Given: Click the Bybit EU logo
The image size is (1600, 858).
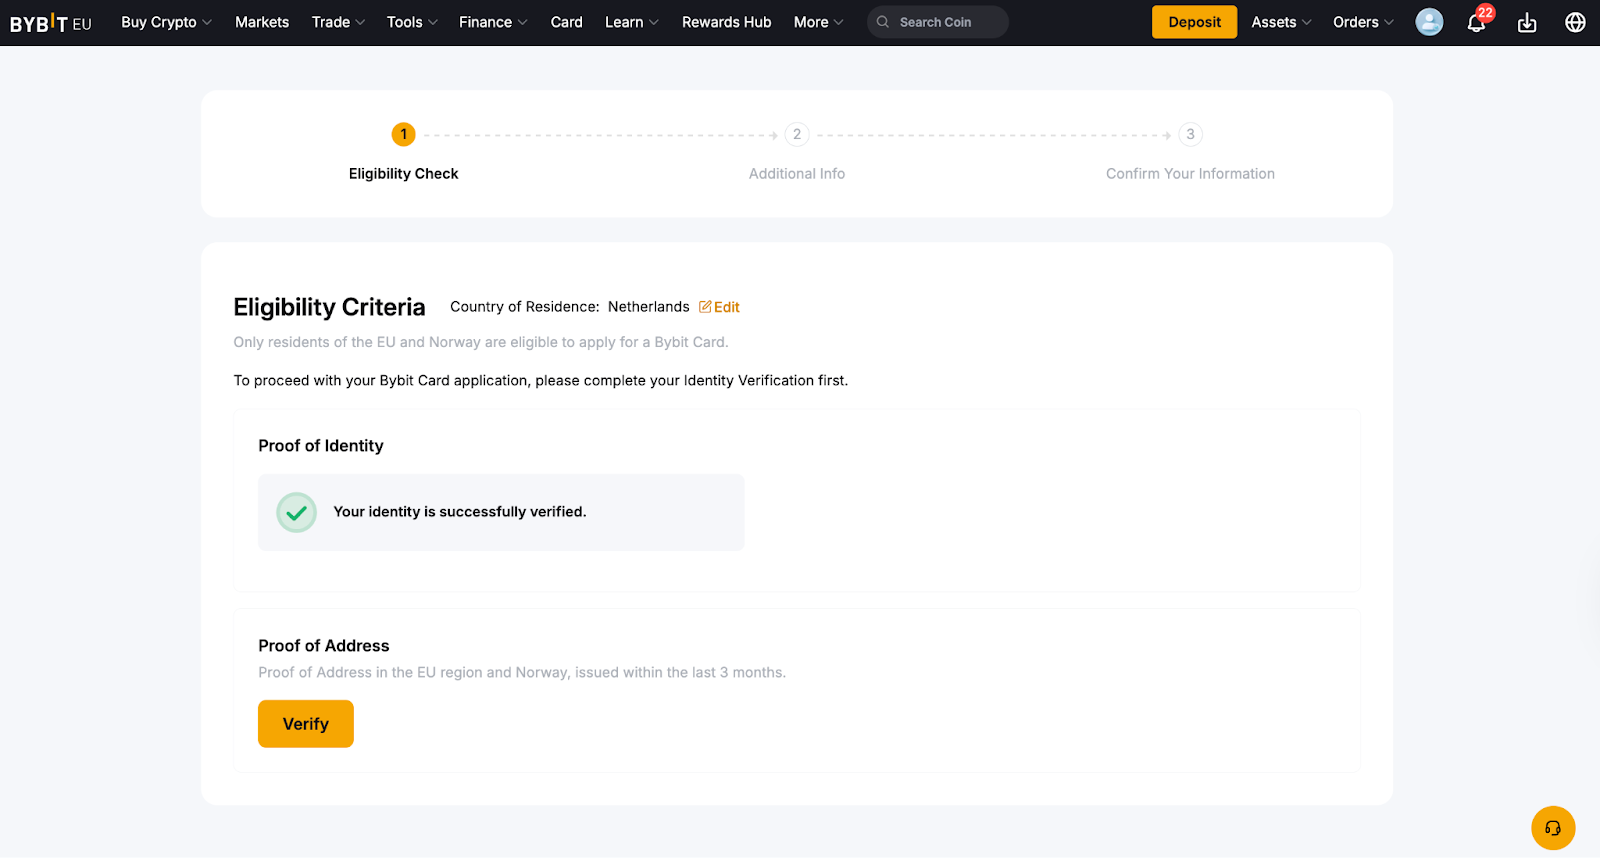Looking at the screenshot, I should pos(50,22).
